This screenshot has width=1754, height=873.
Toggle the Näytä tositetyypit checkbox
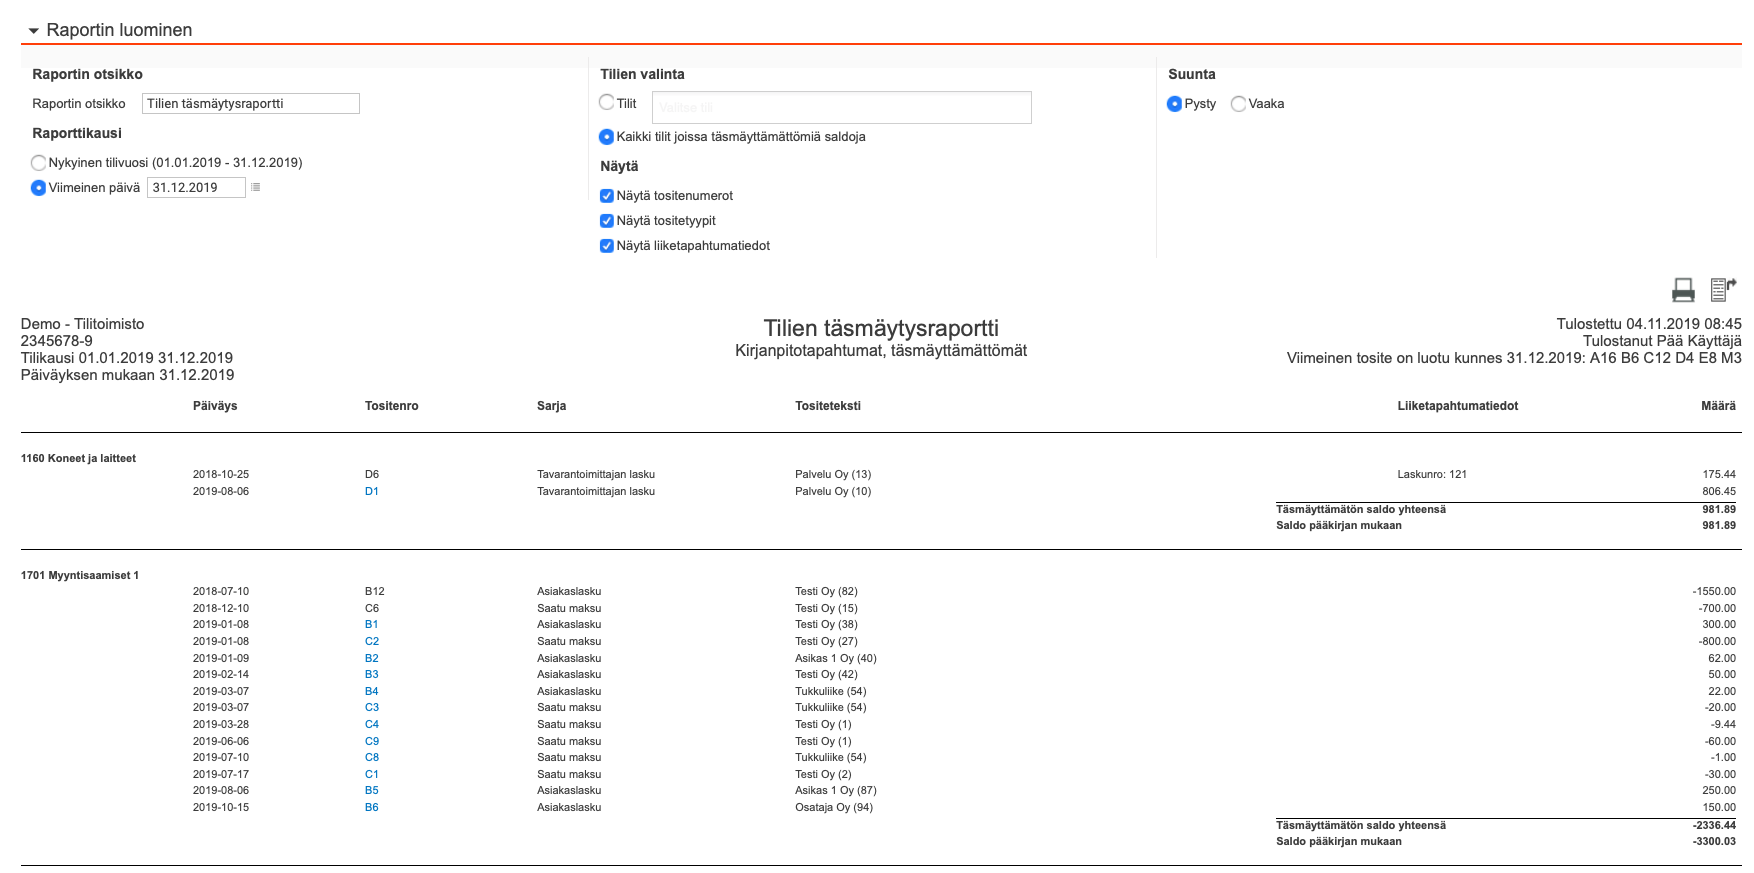pos(607,221)
